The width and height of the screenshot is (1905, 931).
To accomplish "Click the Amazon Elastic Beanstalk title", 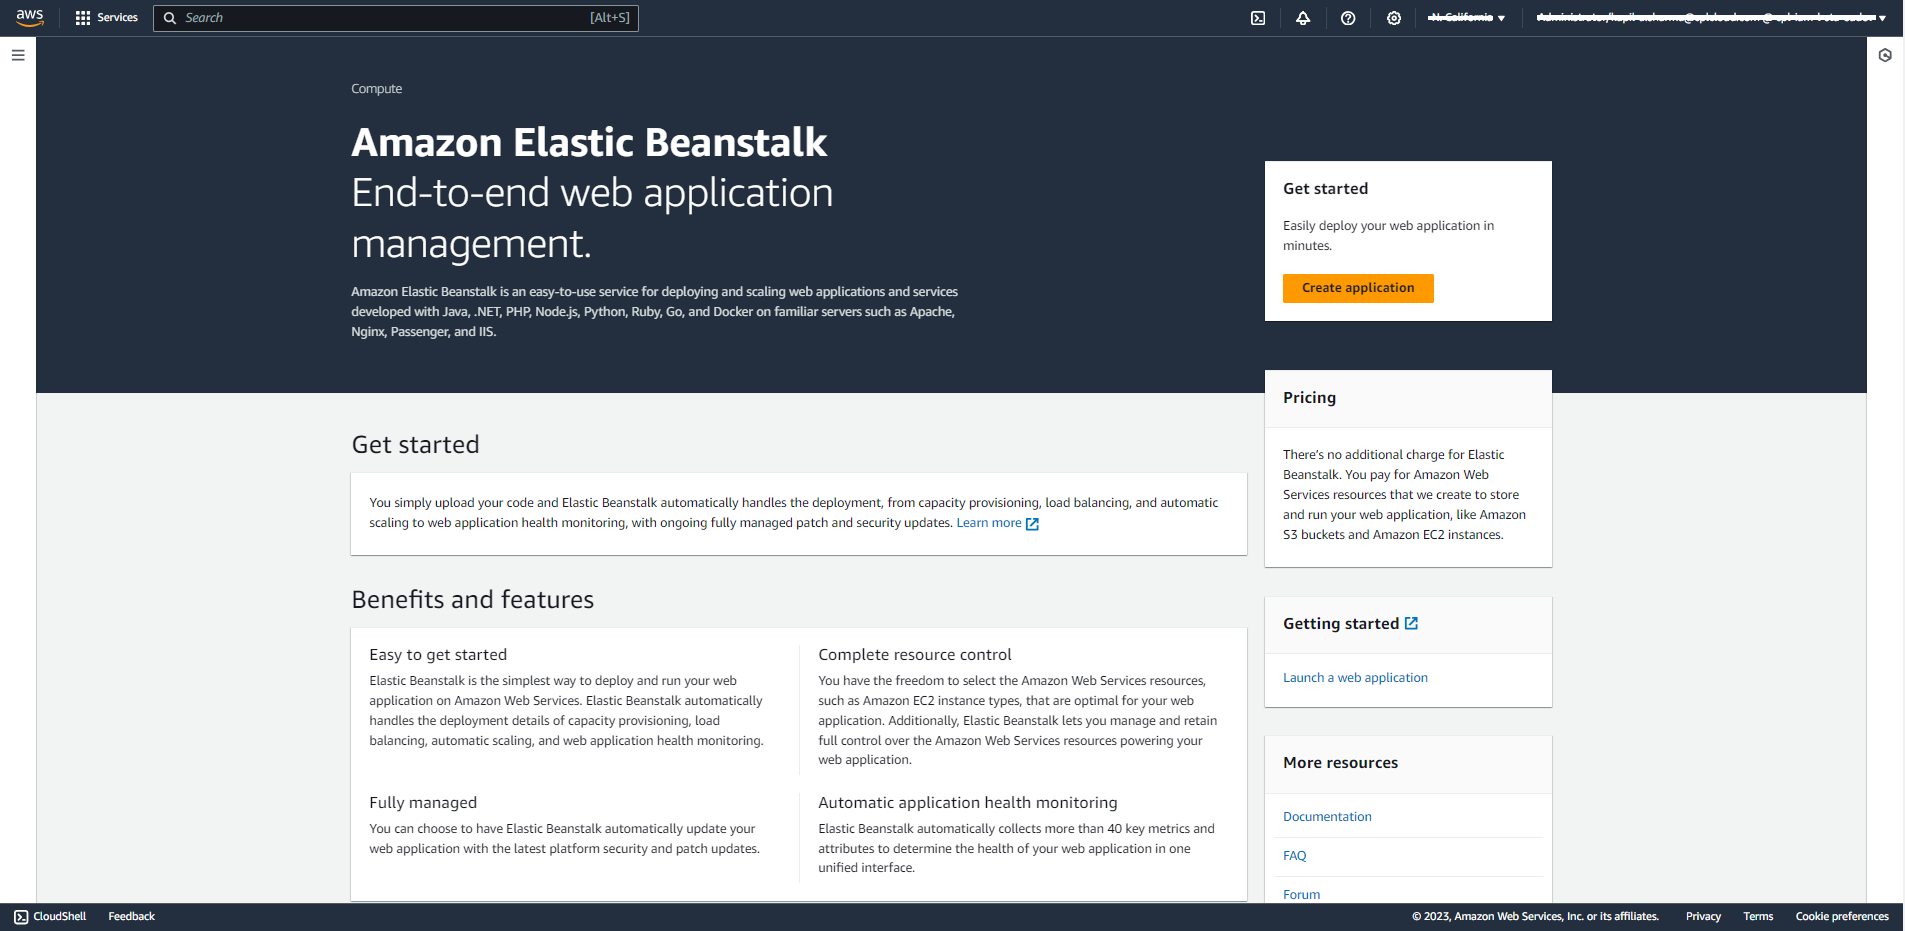I will tap(589, 143).
